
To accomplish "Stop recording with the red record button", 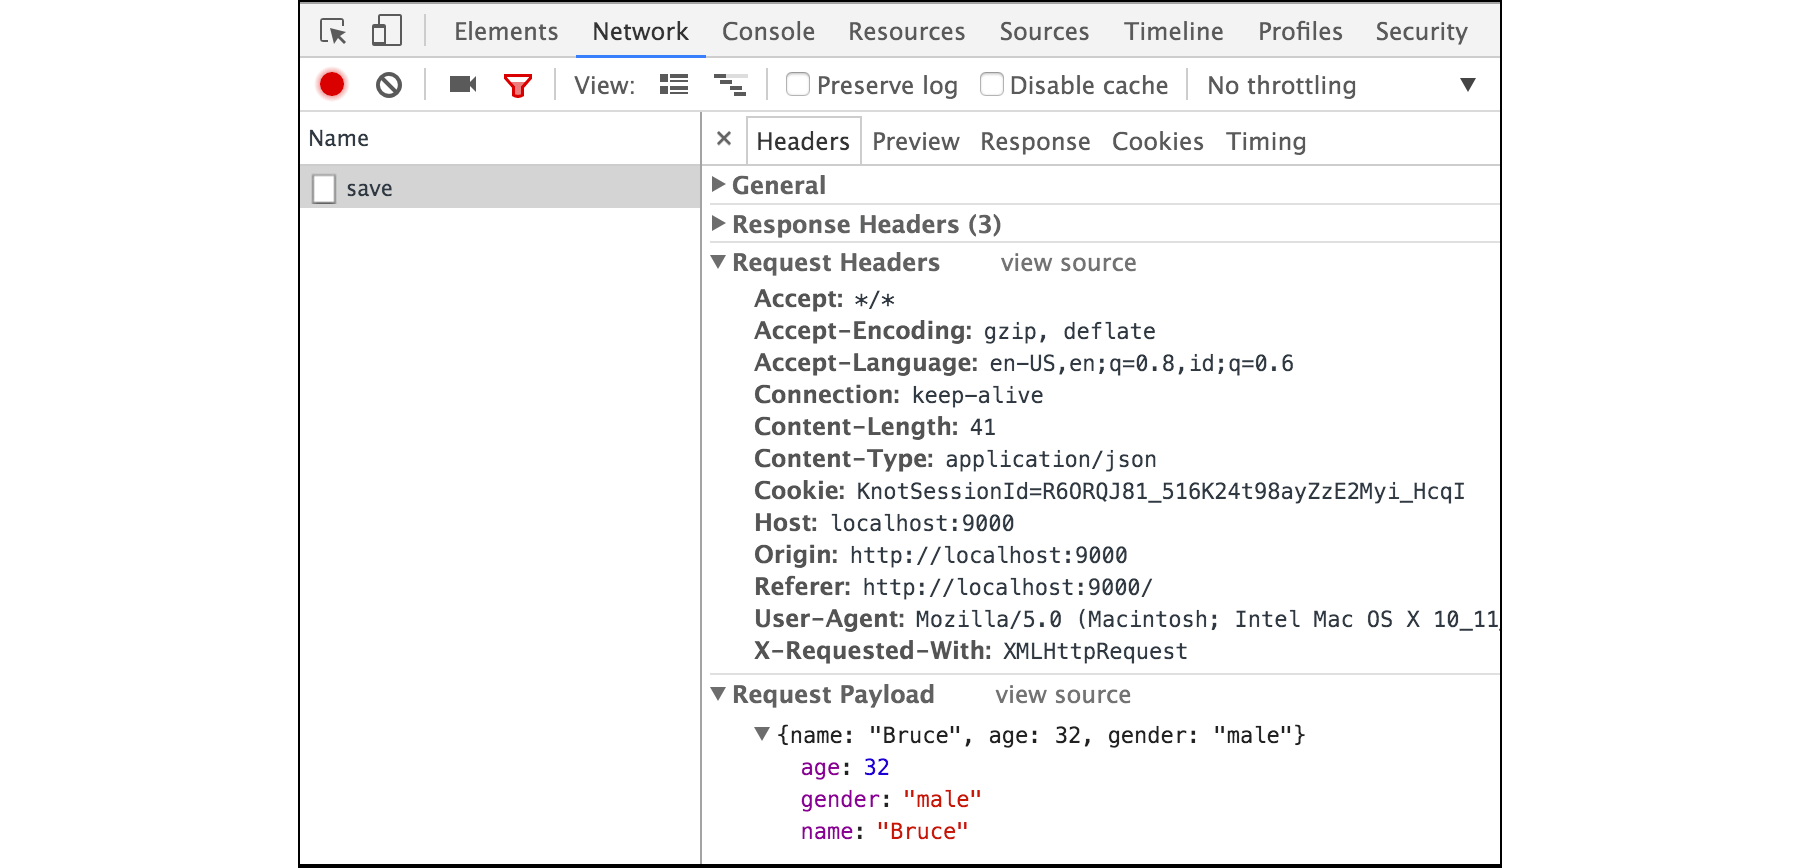I will tap(332, 85).
